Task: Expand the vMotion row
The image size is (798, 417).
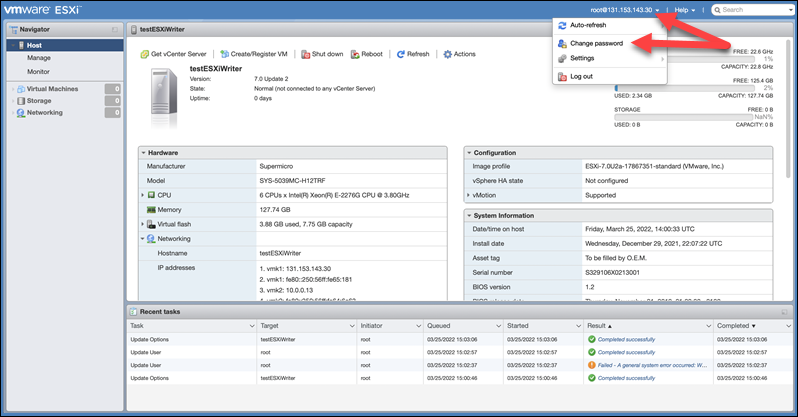Action: [x=468, y=195]
